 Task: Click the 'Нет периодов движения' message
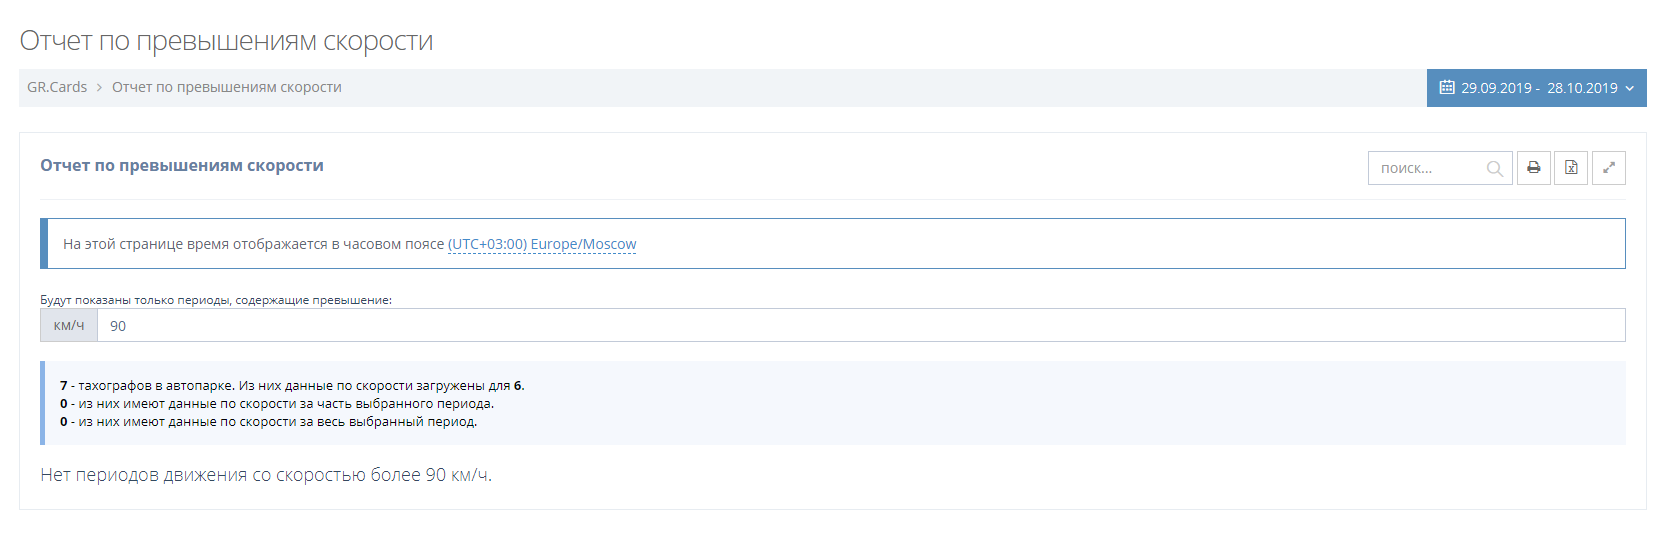click(266, 475)
